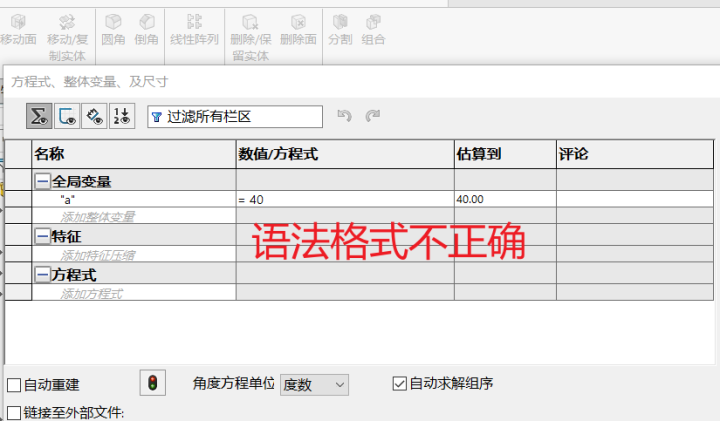Click the 数值/方程式 column header

(345, 154)
